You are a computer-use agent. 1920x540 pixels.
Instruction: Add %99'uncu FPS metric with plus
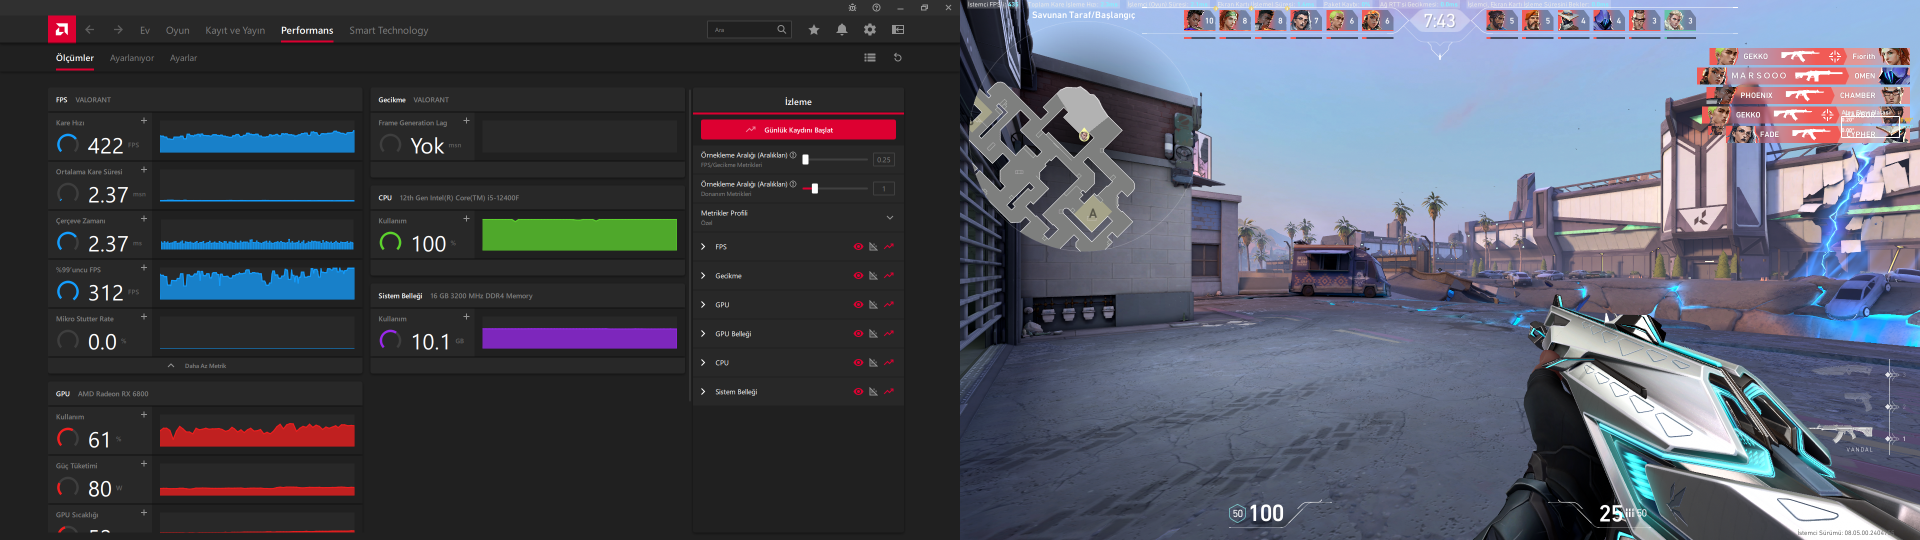pyautogui.click(x=144, y=268)
